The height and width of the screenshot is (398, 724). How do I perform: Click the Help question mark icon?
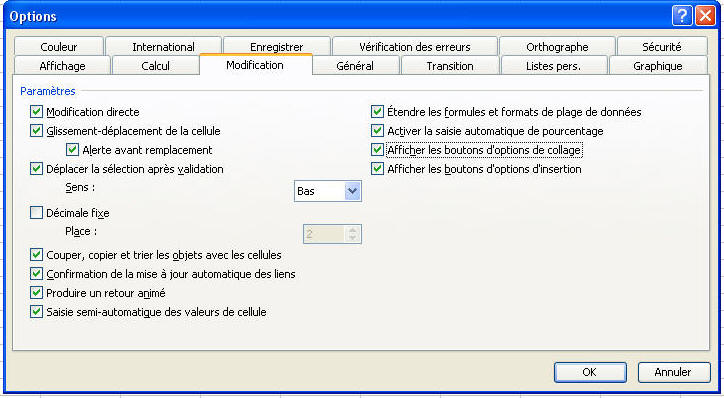(682, 16)
